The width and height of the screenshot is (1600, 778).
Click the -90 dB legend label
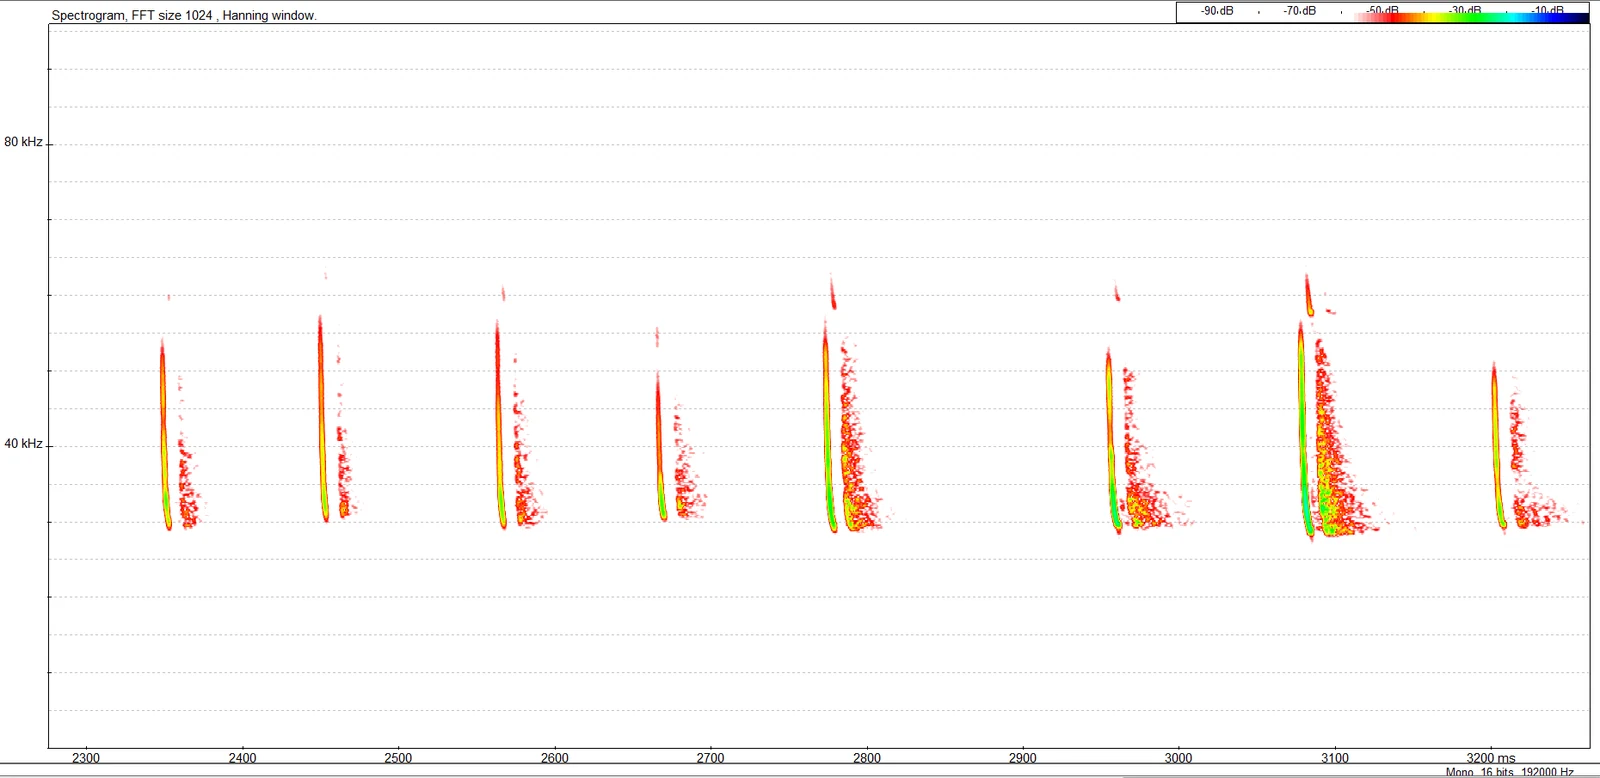1217,11
